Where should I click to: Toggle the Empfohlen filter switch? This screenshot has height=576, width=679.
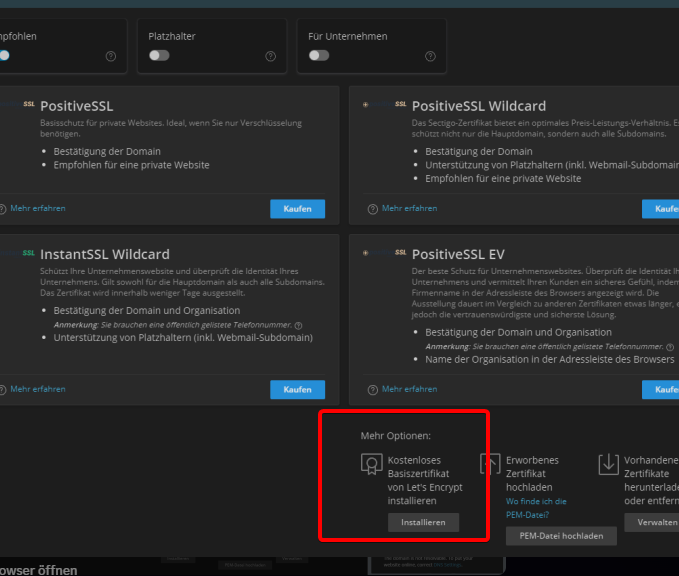point(4,56)
